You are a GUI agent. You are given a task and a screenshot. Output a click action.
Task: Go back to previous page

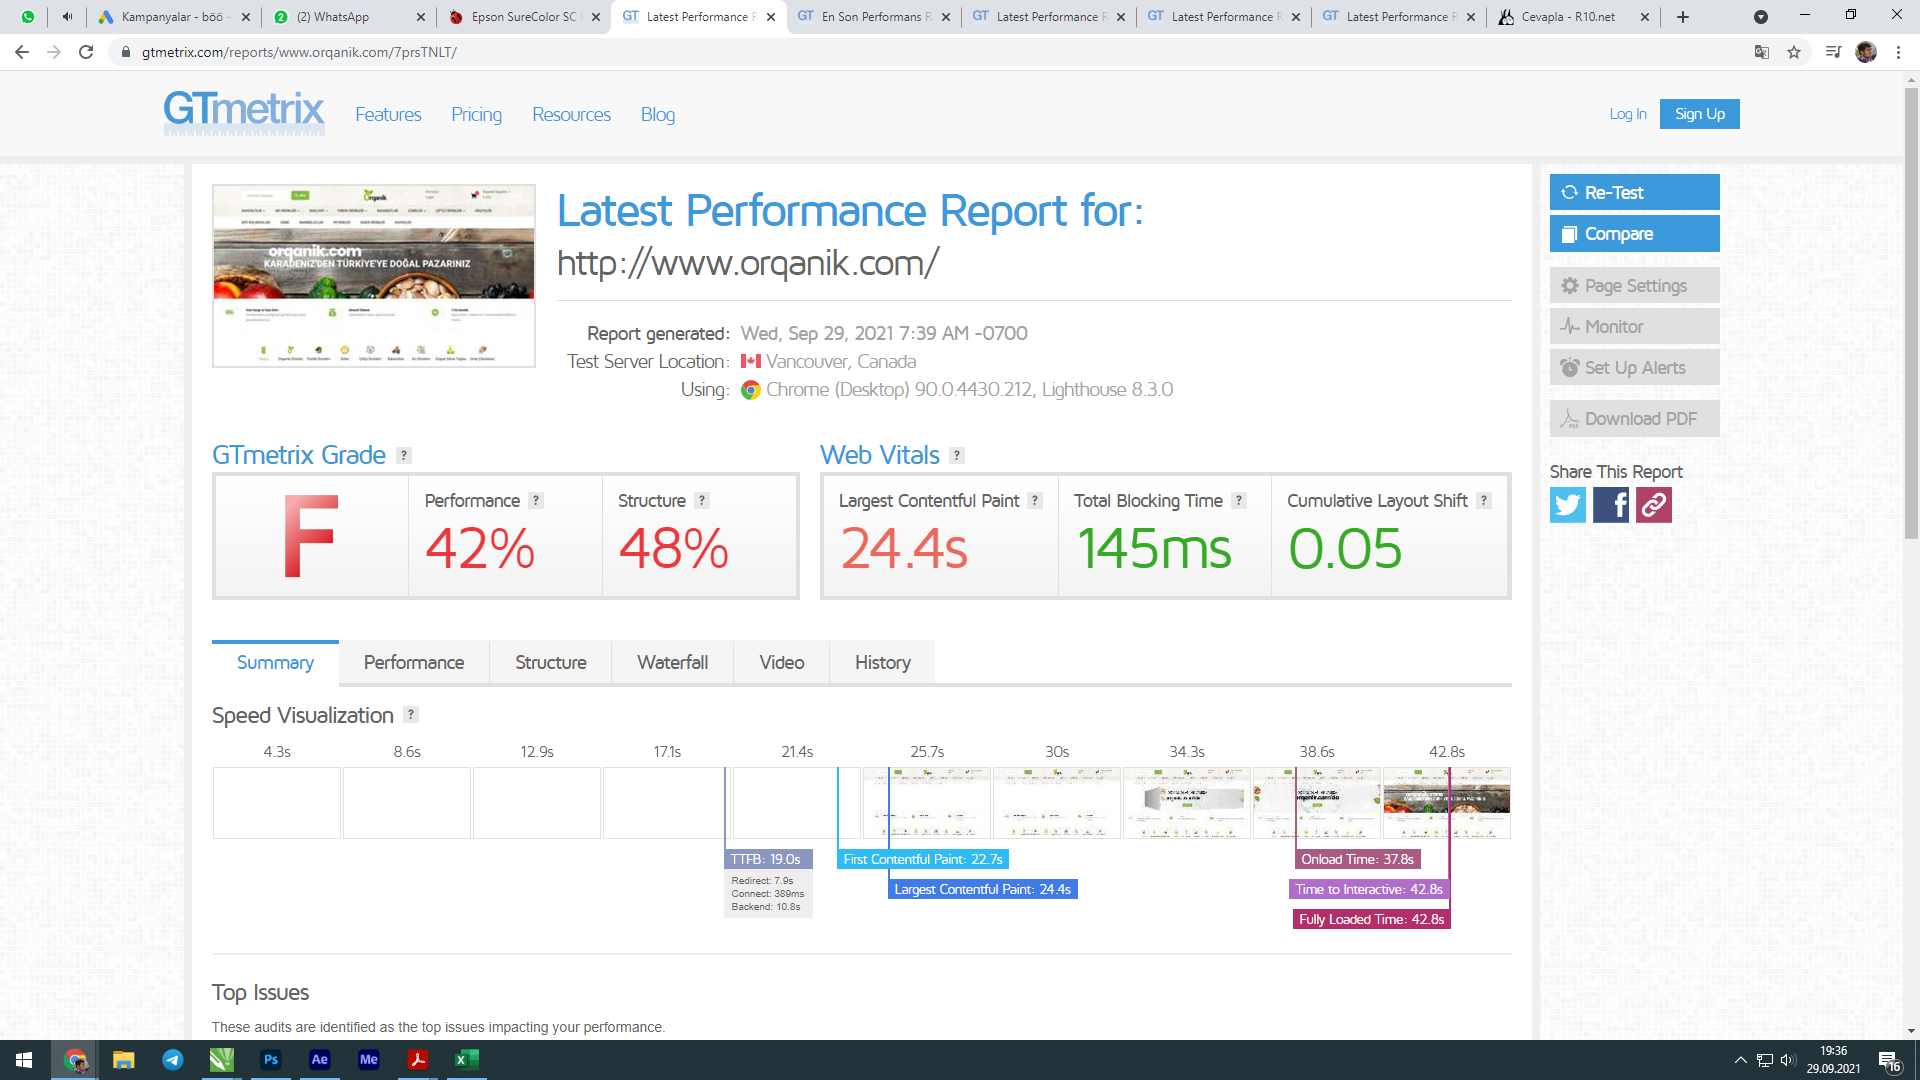22,52
